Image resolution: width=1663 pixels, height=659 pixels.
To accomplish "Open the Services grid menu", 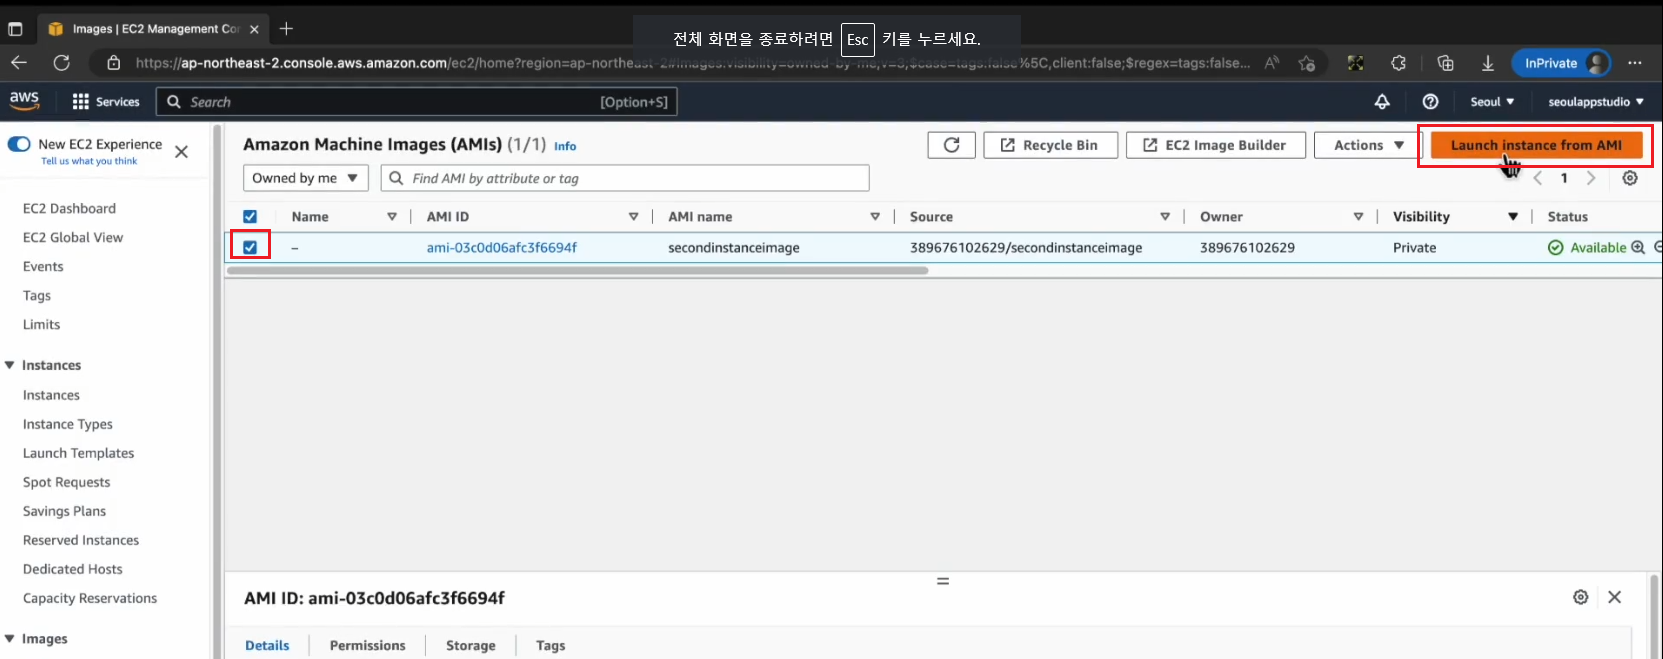I will pyautogui.click(x=106, y=102).
